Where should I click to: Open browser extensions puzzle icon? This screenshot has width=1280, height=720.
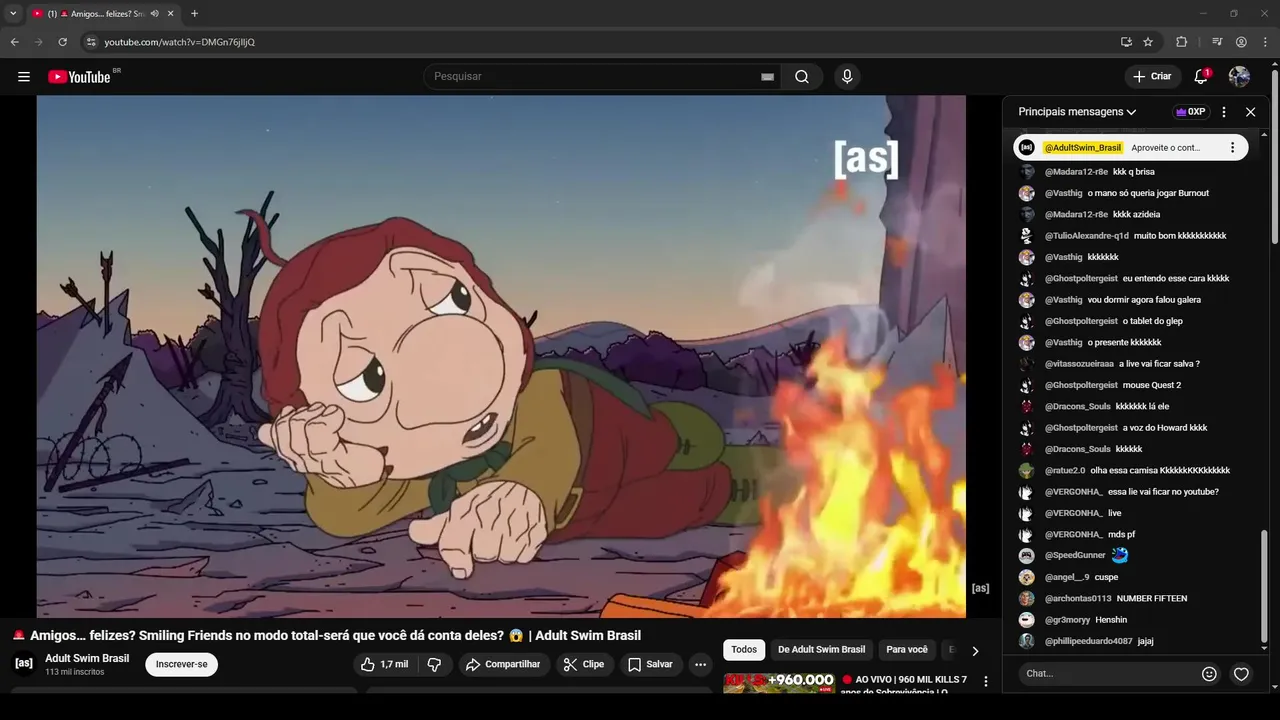pyautogui.click(x=1181, y=42)
